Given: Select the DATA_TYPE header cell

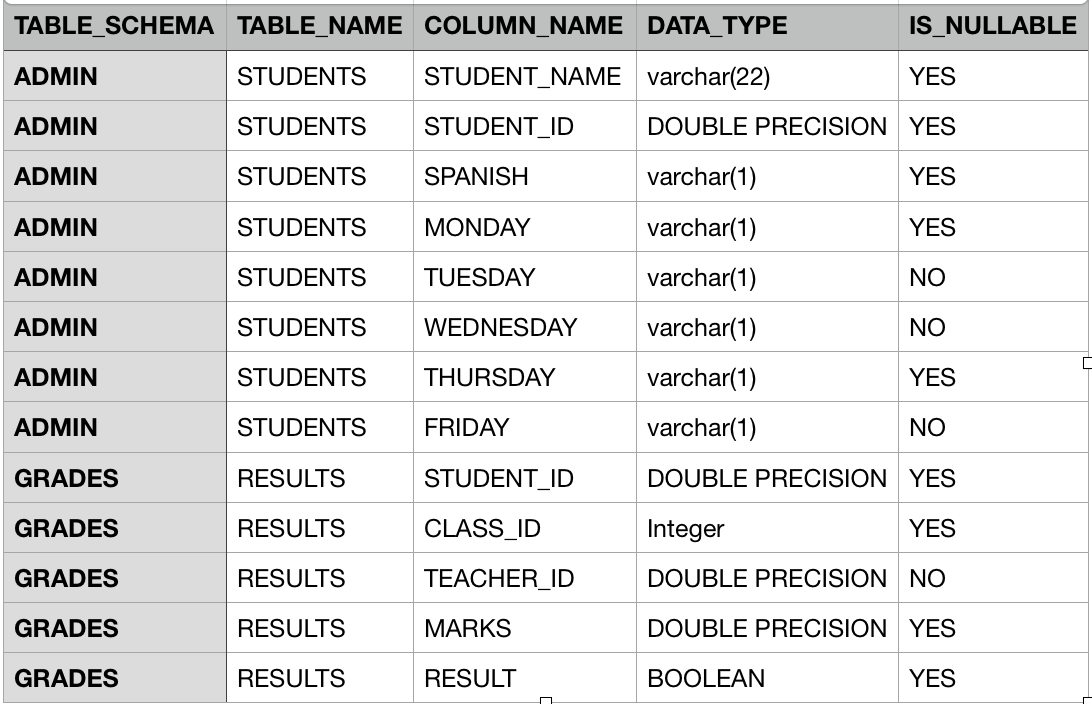Looking at the screenshot, I should [716, 26].
